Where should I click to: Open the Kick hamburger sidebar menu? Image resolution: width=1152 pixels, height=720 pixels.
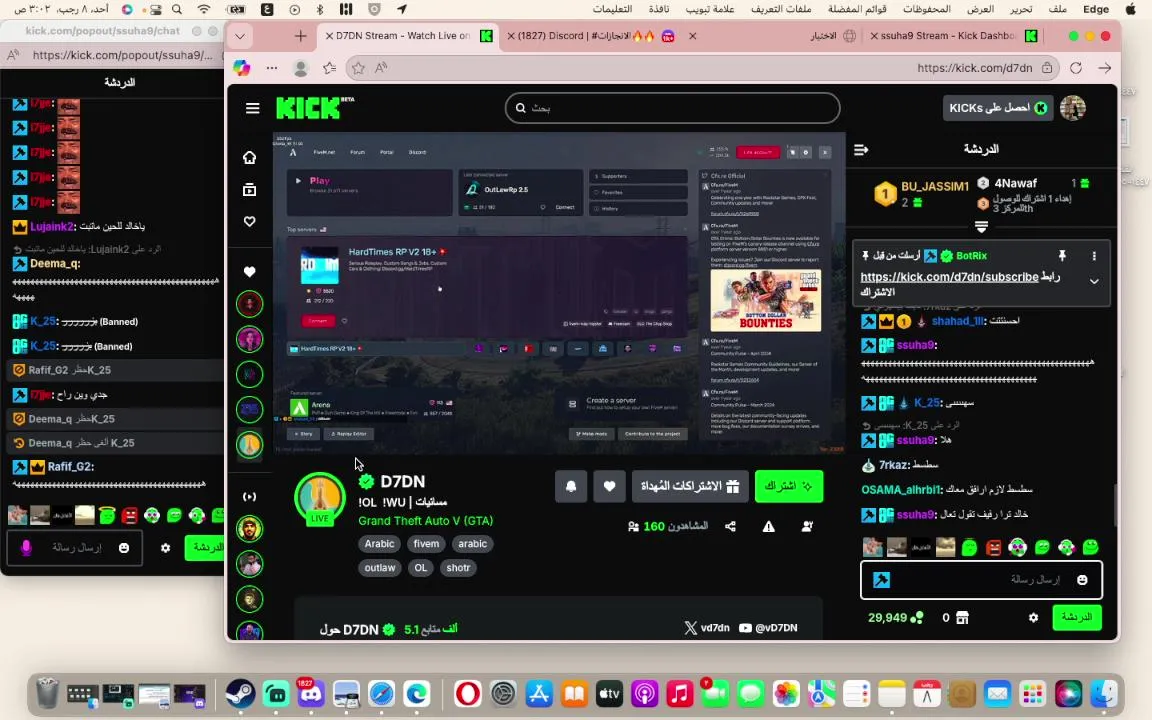(252, 108)
